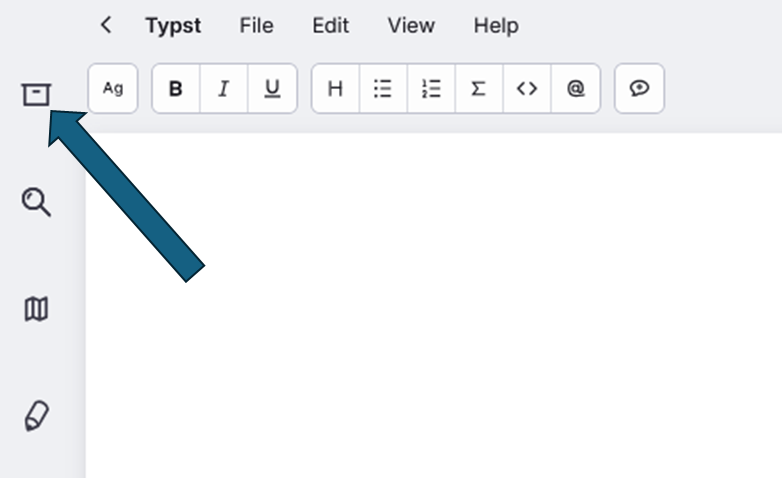Insert a code block with angle brackets icon
Viewport: 782px width, 478px height.
pyautogui.click(x=527, y=89)
